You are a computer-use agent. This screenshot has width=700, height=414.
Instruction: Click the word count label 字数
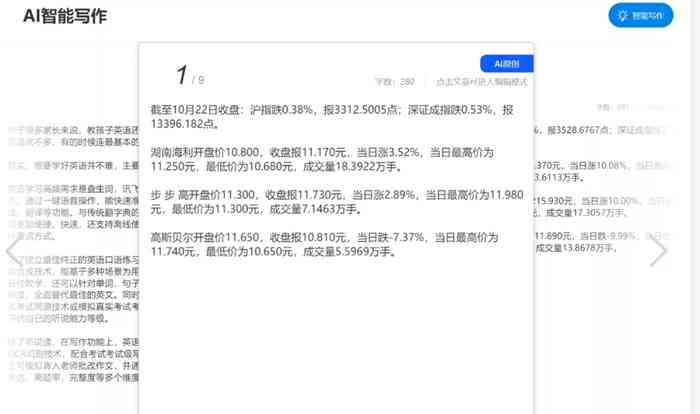pos(395,82)
